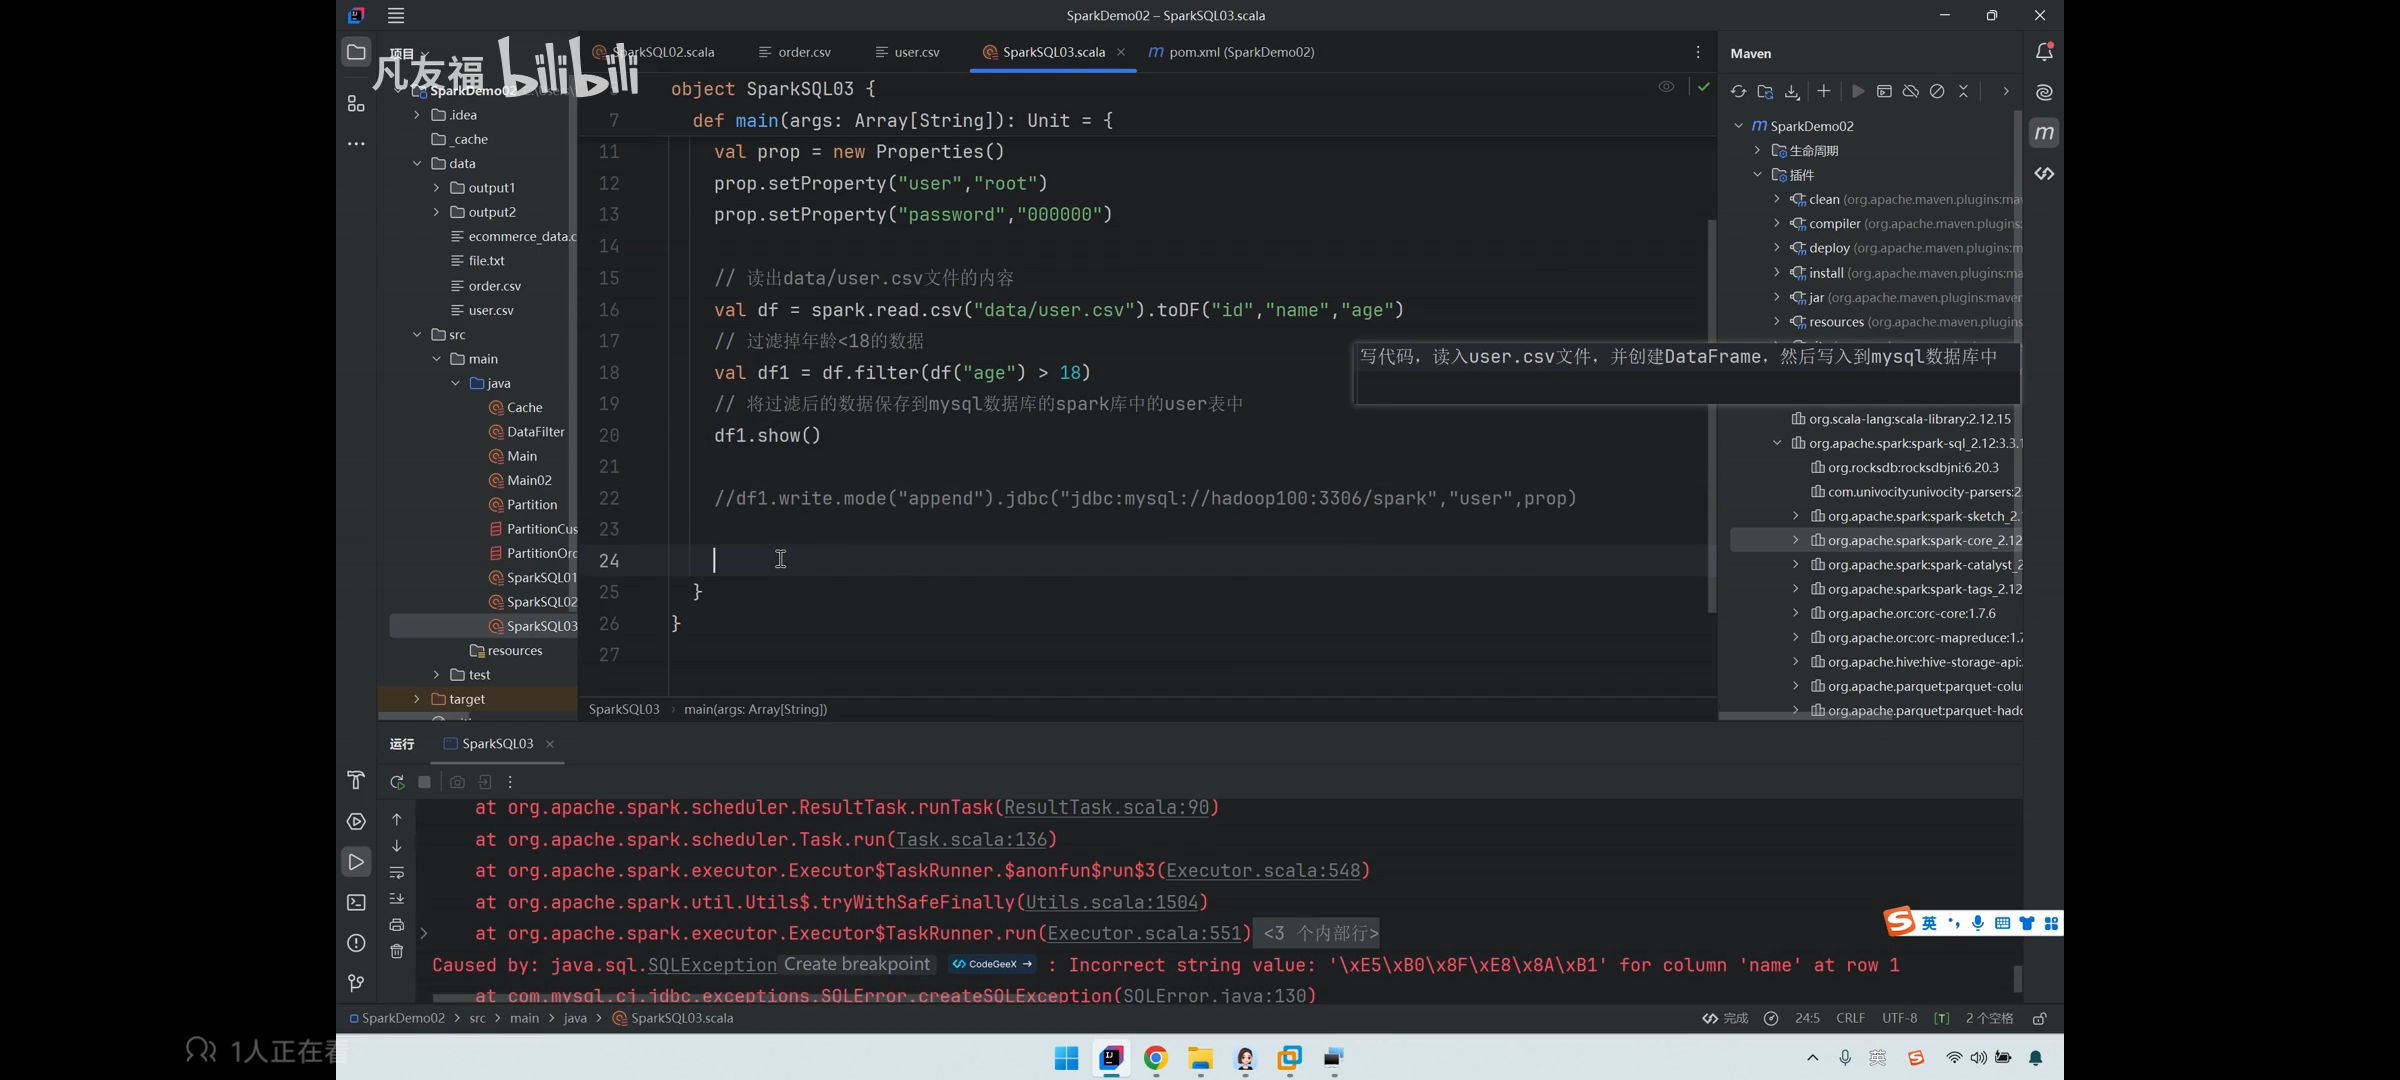Image resolution: width=2400 pixels, height=1080 pixels.
Task: Toggle Maven offline mode
Action: pos(1910,91)
